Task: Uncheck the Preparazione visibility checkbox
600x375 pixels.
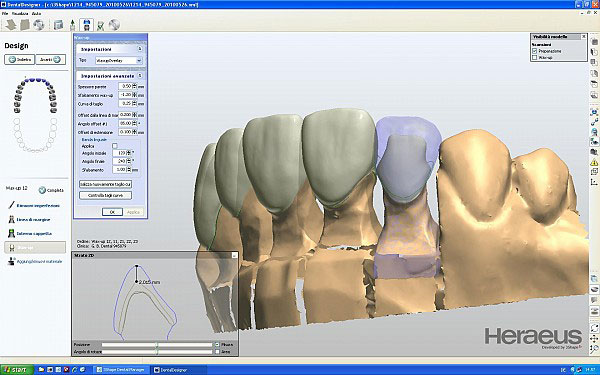Action: point(535,51)
